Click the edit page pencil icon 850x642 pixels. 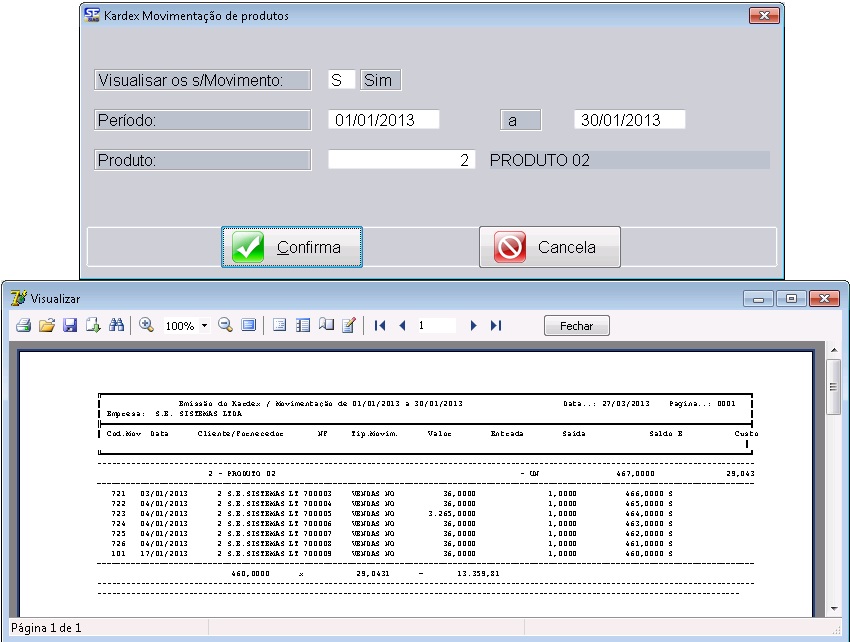[x=348, y=326]
